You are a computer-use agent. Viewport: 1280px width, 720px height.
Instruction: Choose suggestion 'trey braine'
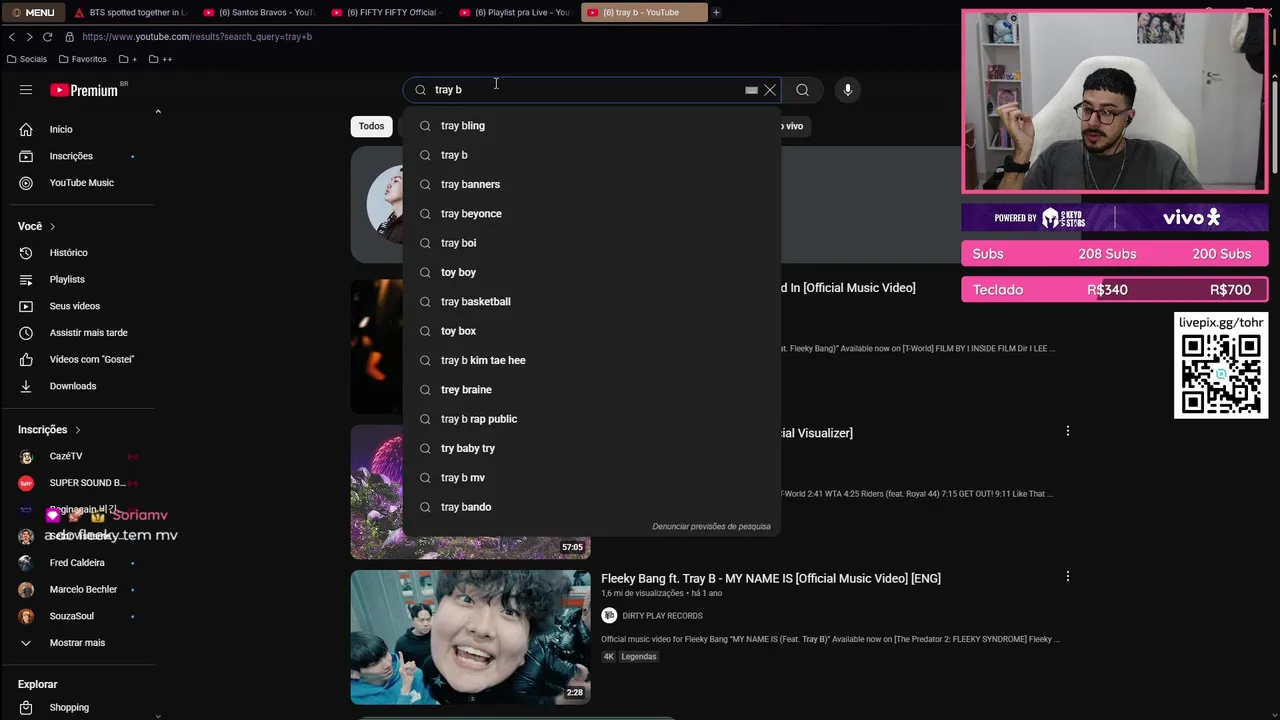pyautogui.click(x=592, y=390)
